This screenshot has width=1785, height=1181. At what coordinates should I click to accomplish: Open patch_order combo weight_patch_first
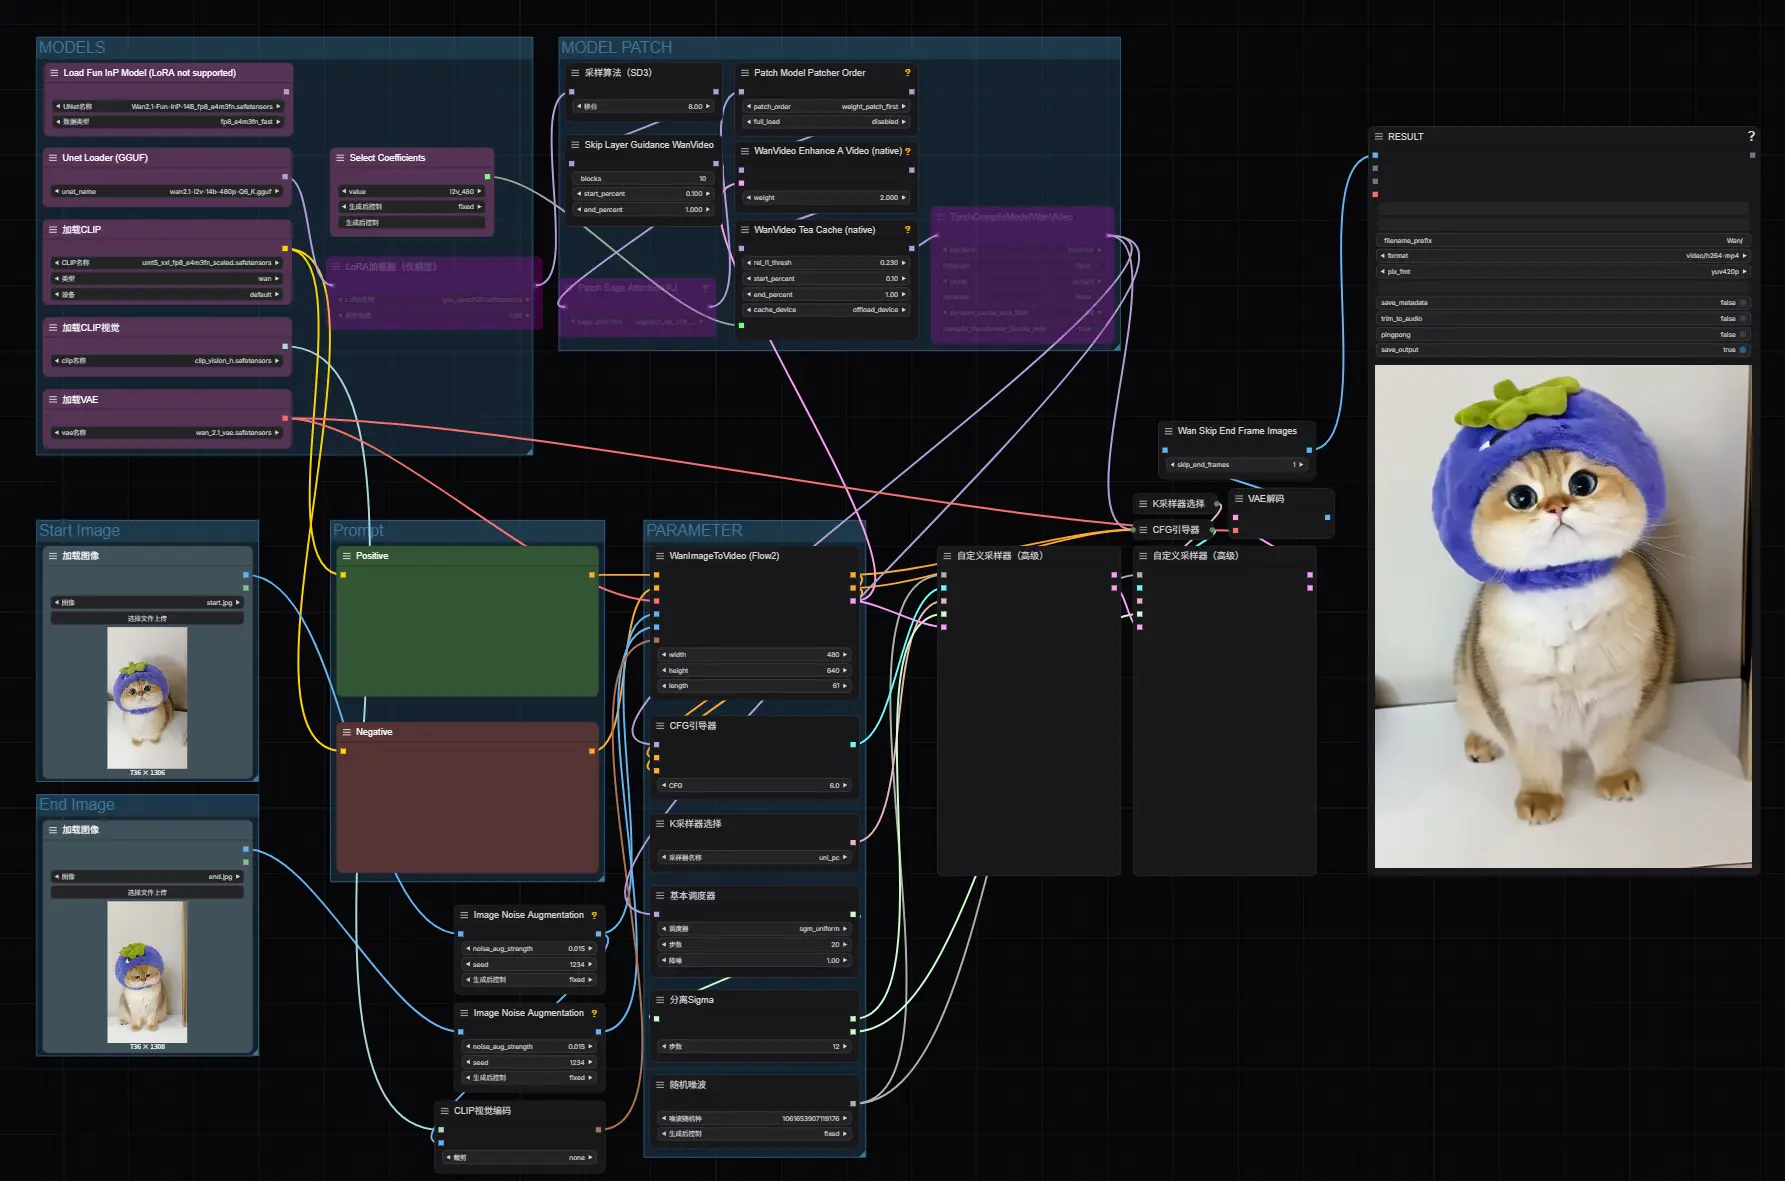point(826,106)
